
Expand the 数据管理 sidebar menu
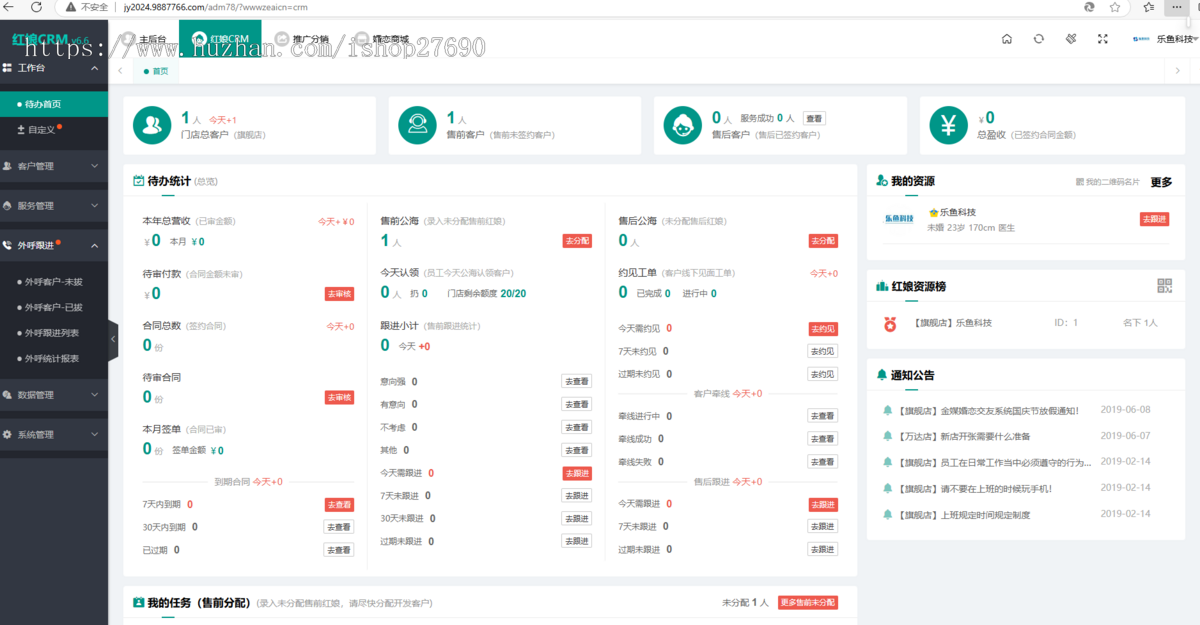[x=54, y=395]
